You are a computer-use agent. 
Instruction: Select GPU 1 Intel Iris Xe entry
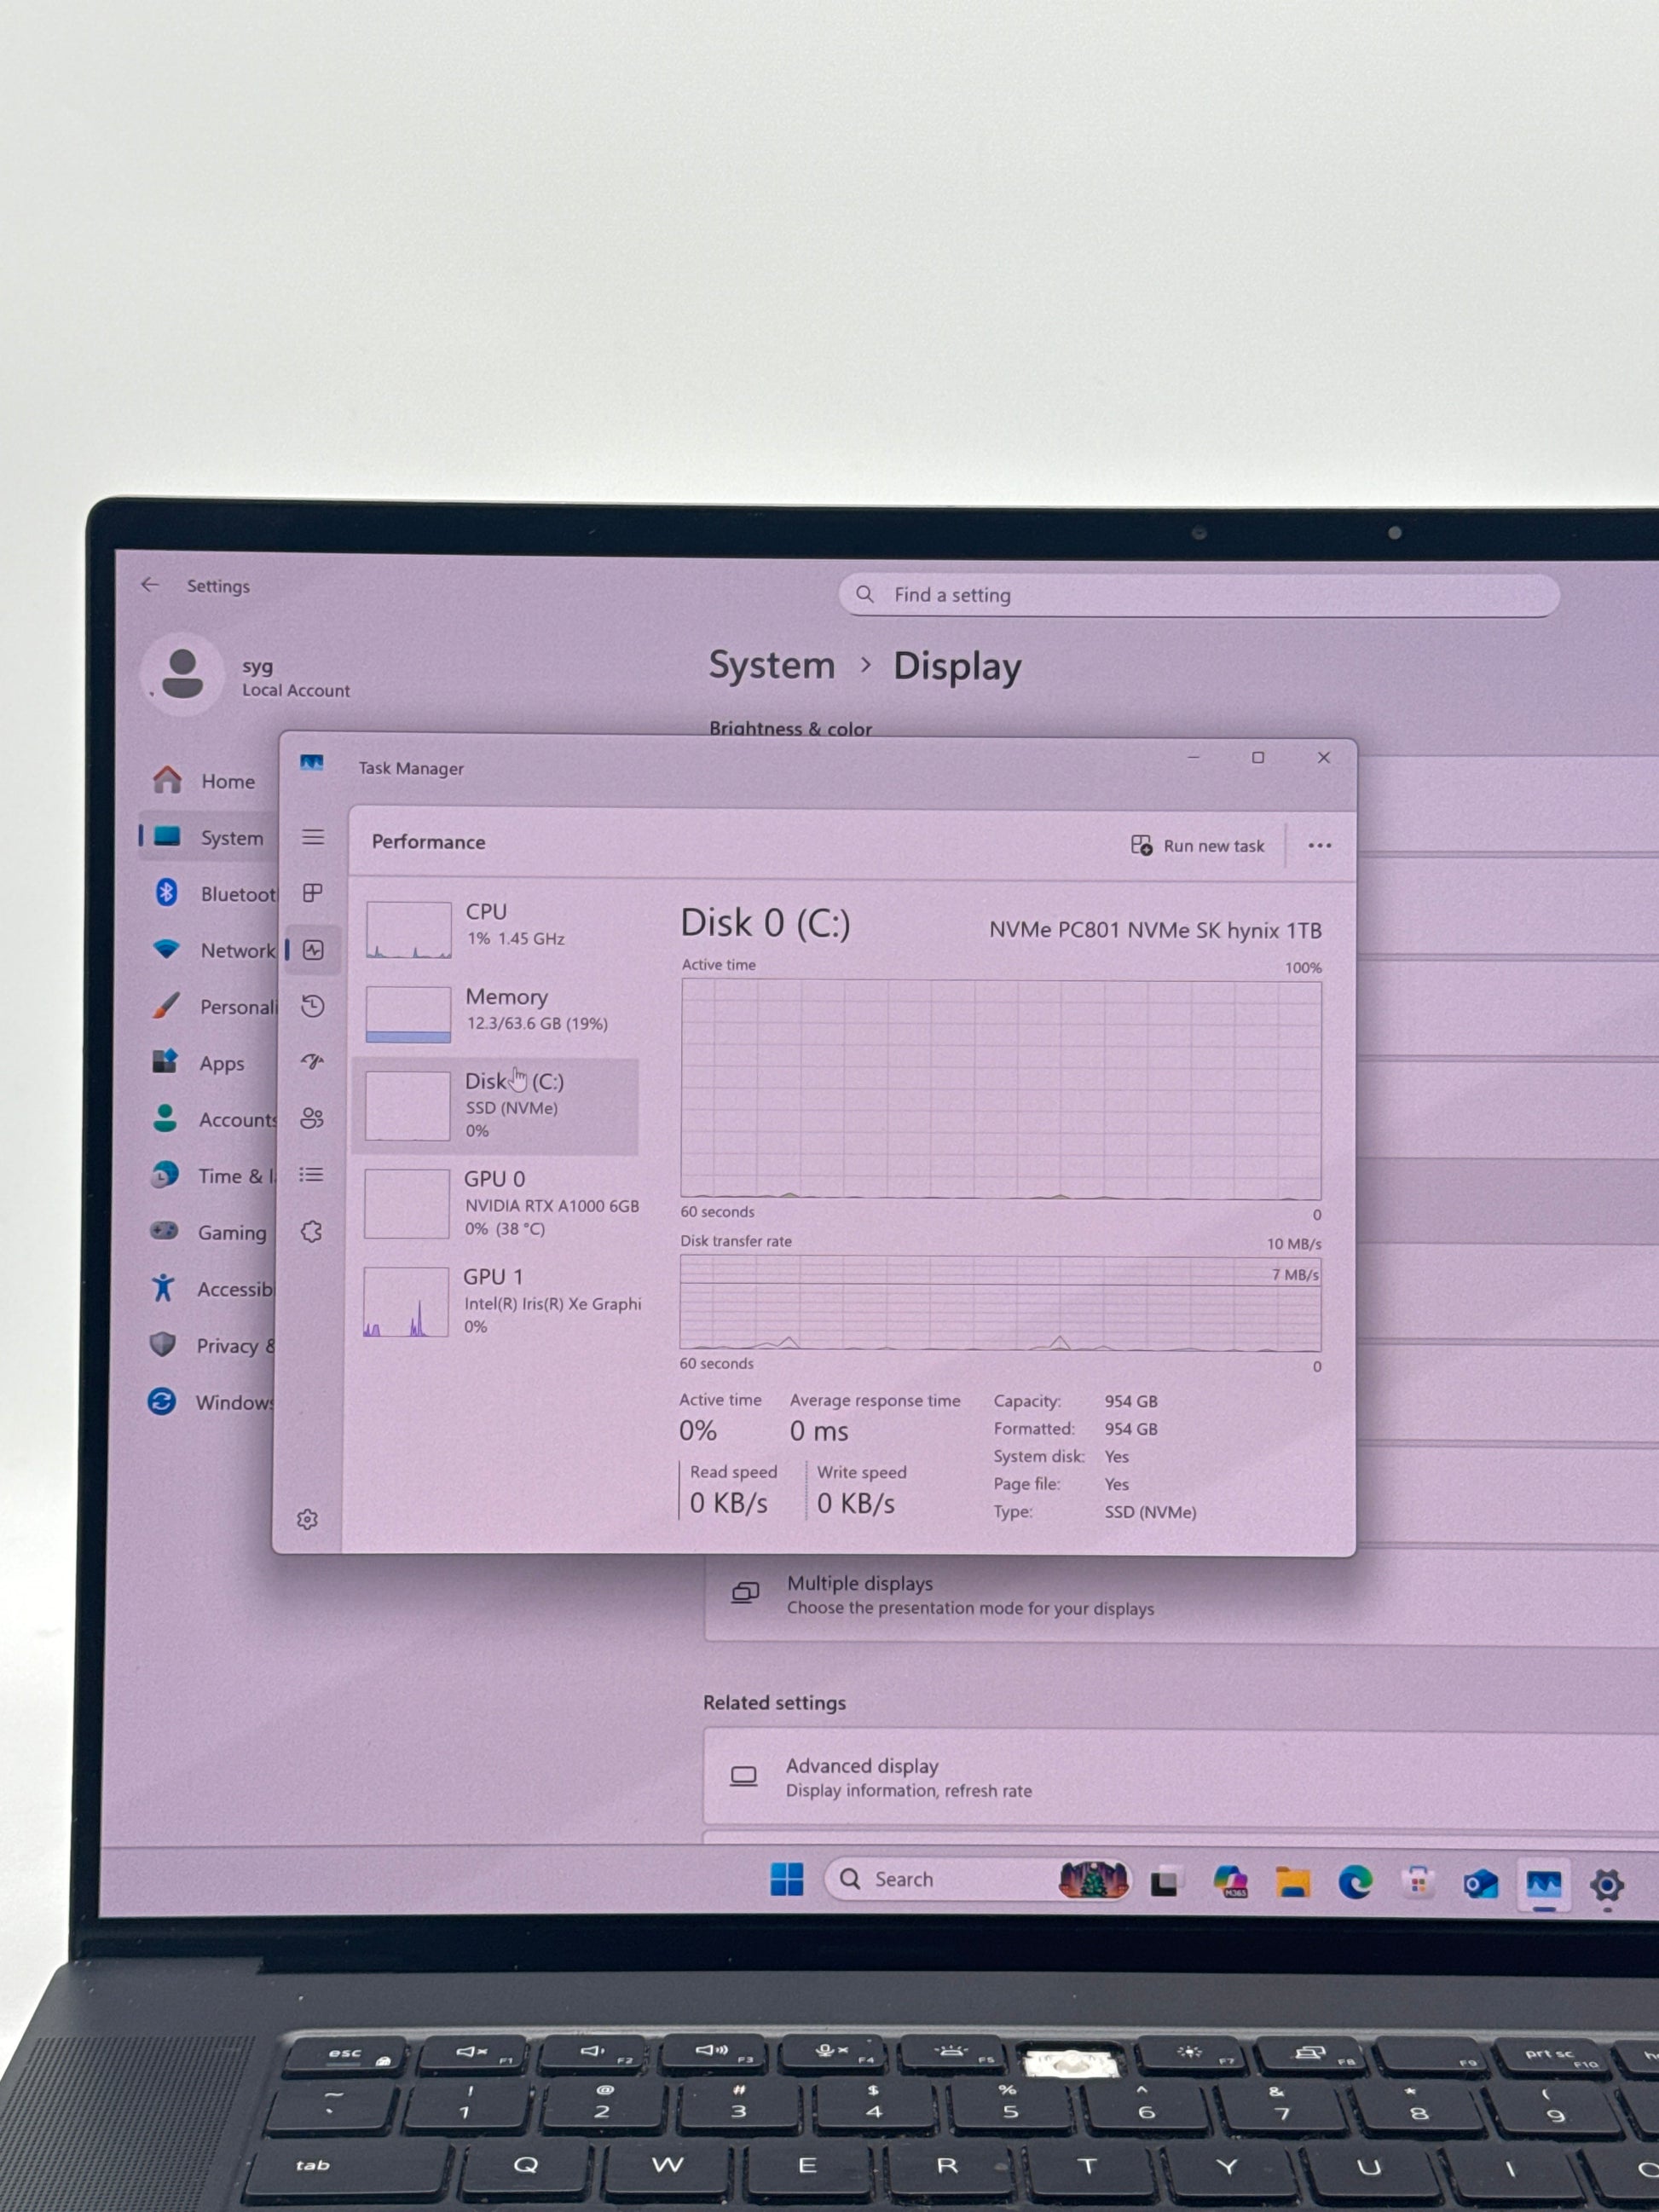click(500, 1302)
